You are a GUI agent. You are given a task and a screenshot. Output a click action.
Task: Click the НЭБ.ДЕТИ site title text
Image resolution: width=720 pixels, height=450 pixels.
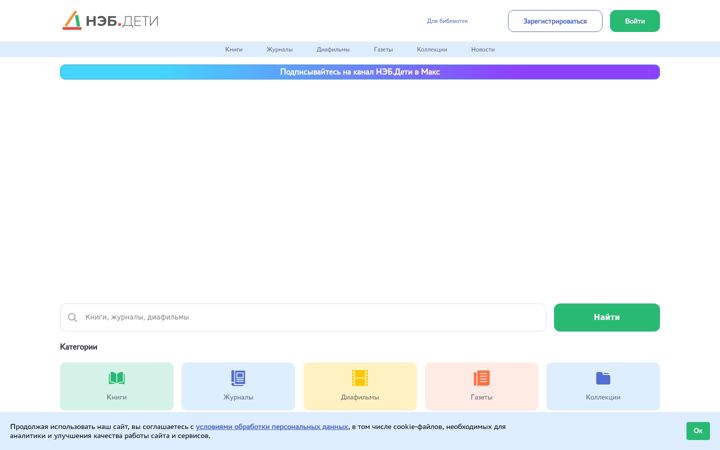pos(122,21)
